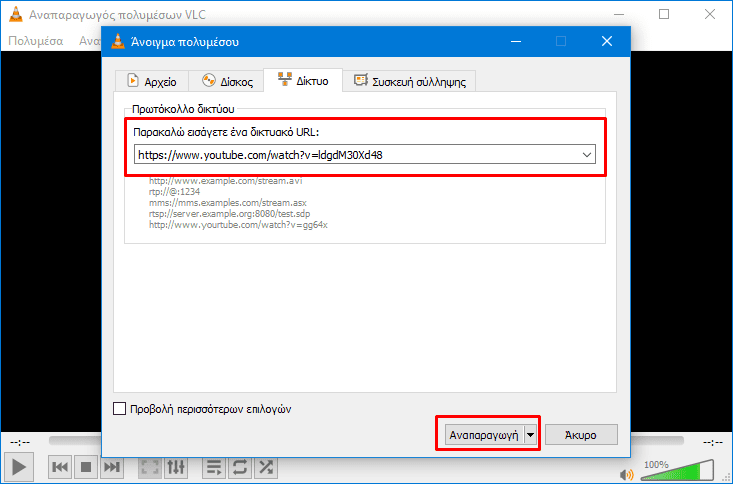
Task: Toggle fullscreen mode icon
Action: point(150,467)
